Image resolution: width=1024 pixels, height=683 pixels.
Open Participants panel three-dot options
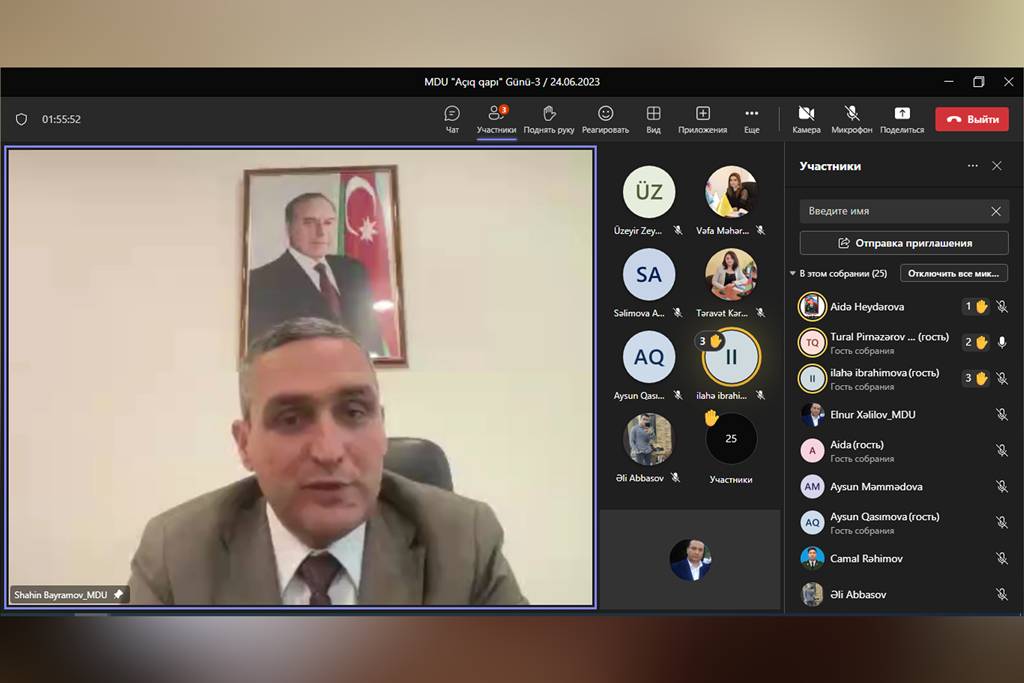point(972,166)
